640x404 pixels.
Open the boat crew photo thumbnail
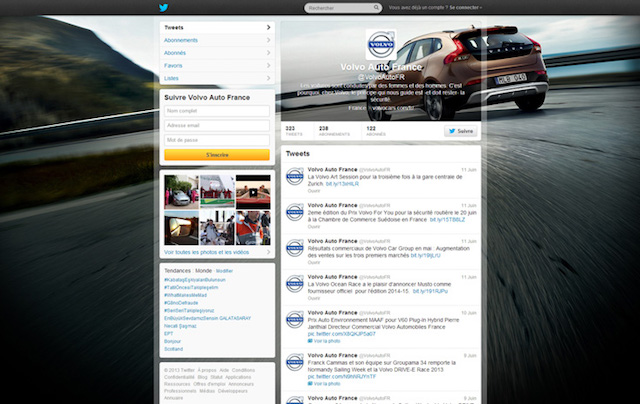217,228
